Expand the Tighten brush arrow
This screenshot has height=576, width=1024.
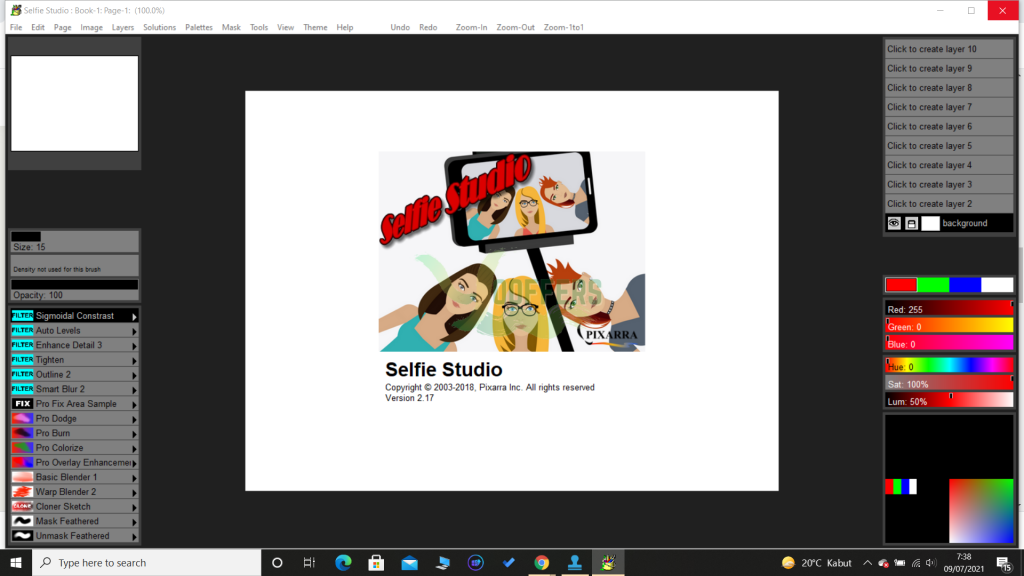(x=135, y=360)
